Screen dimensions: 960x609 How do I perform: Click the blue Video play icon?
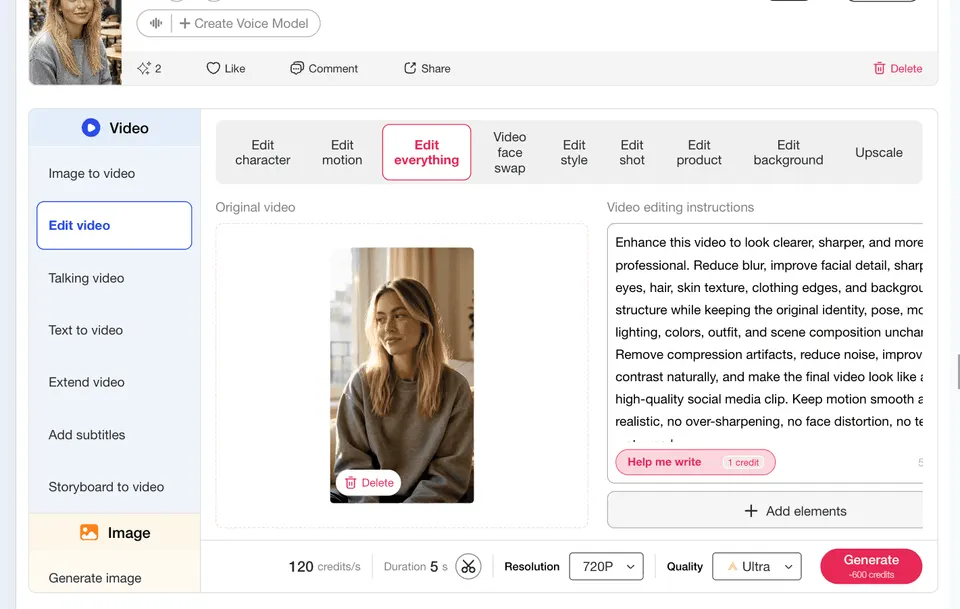tap(91, 127)
